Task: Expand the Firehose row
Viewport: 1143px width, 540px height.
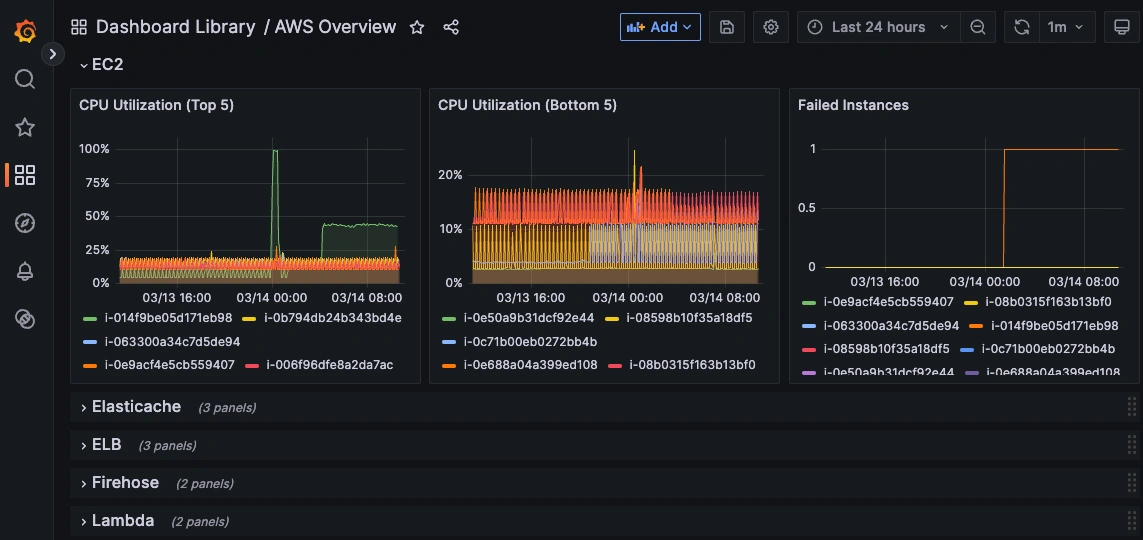Action: click(x=119, y=482)
